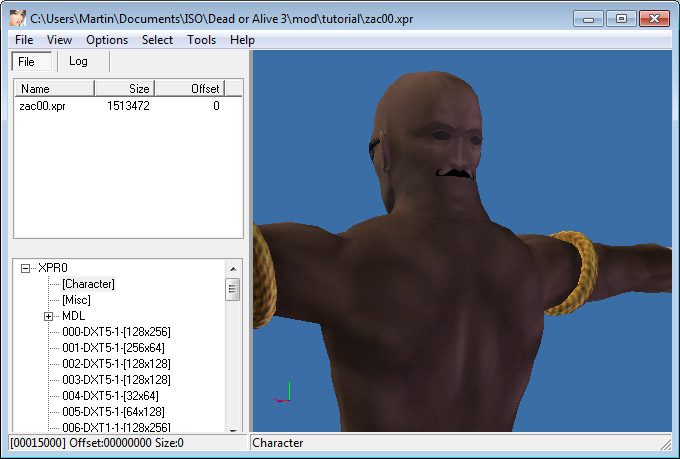Screen dimensions: 680x459
Task: Open the View menu
Action: click(x=59, y=40)
